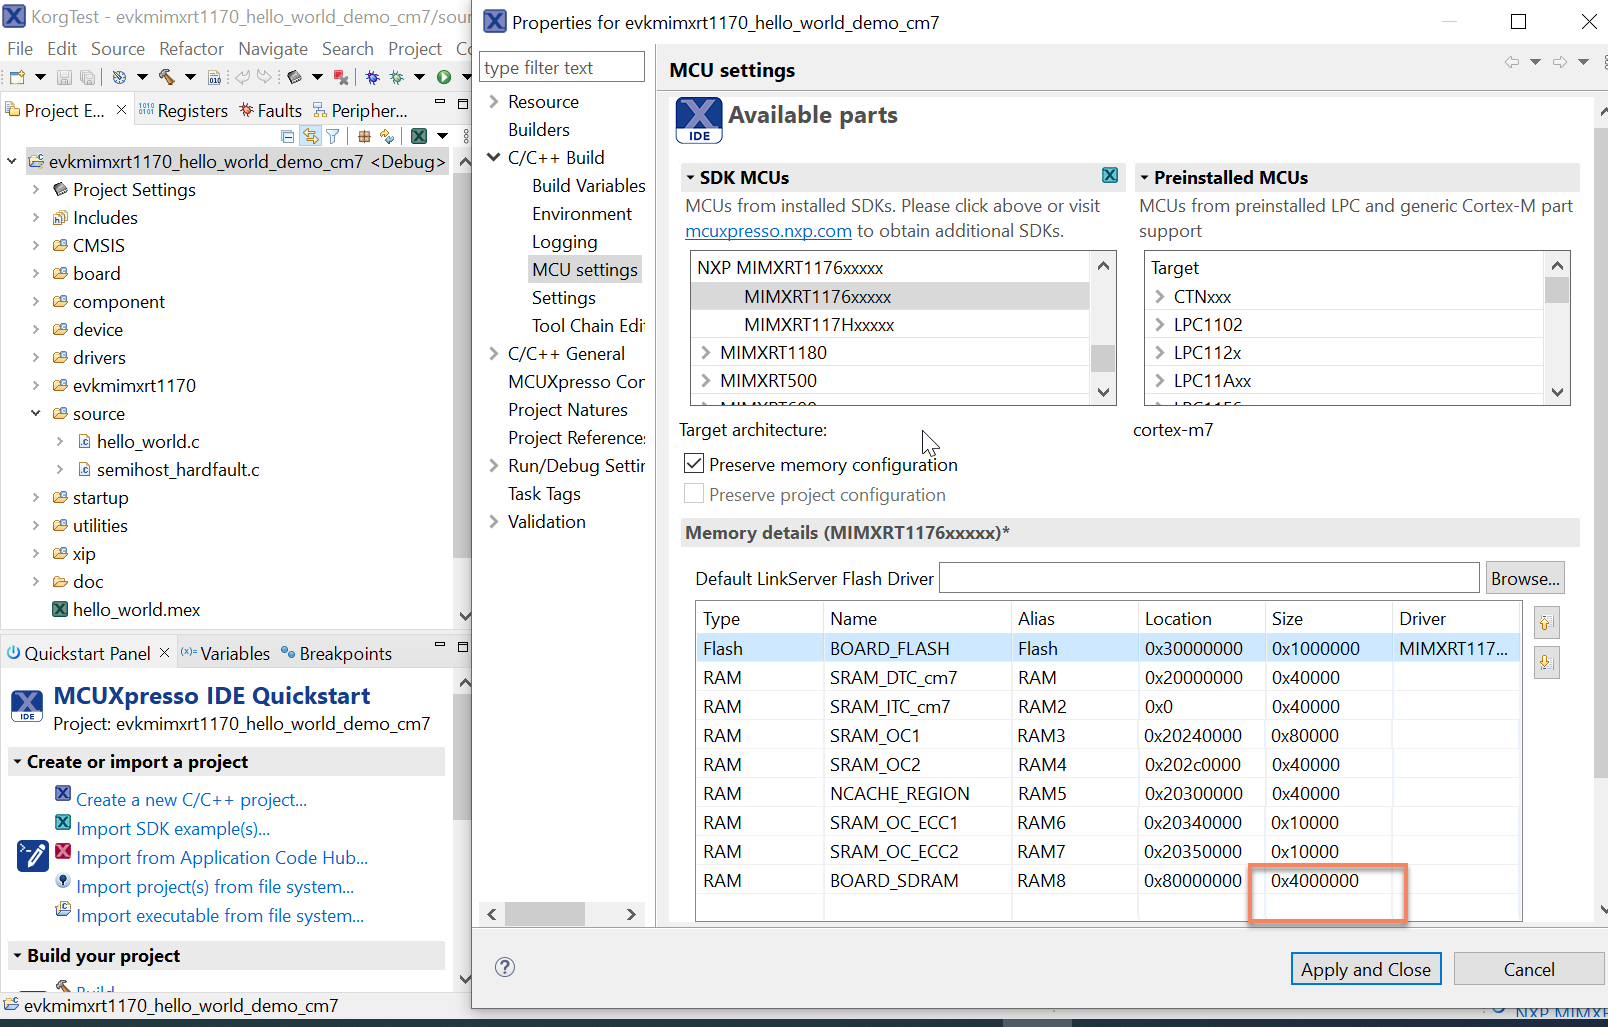The image size is (1608, 1027).
Task: Open the Import project wizard pencil icon
Action: pyautogui.click(x=33, y=856)
